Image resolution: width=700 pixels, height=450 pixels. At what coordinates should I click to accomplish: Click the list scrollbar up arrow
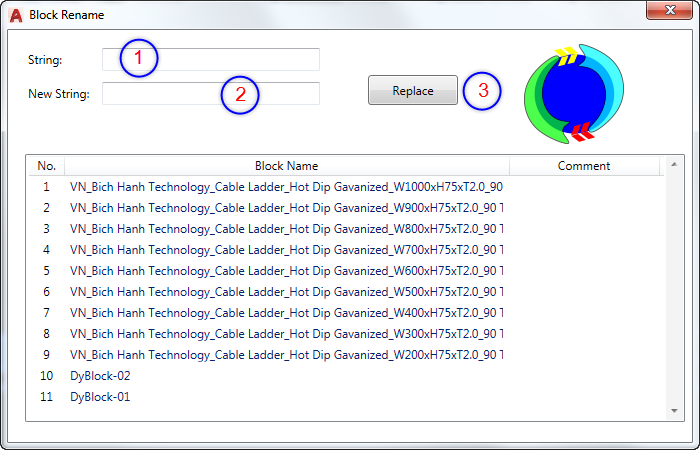pyautogui.click(x=674, y=165)
